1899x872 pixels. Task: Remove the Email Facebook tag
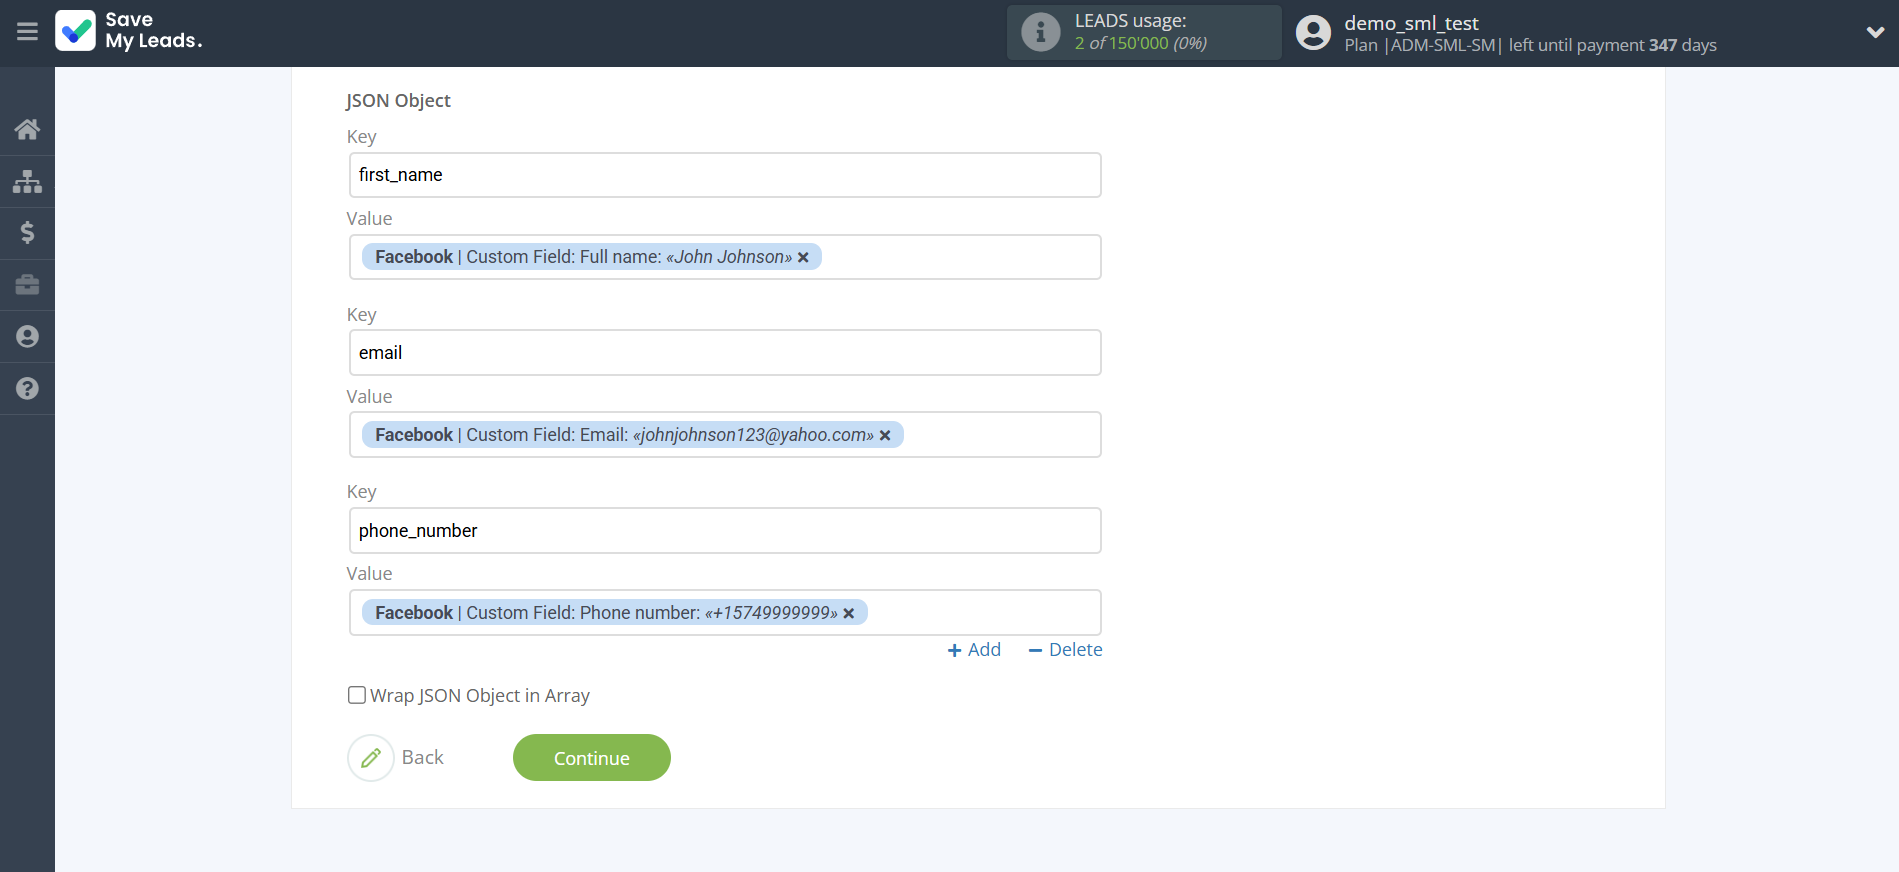click(885, 436)
